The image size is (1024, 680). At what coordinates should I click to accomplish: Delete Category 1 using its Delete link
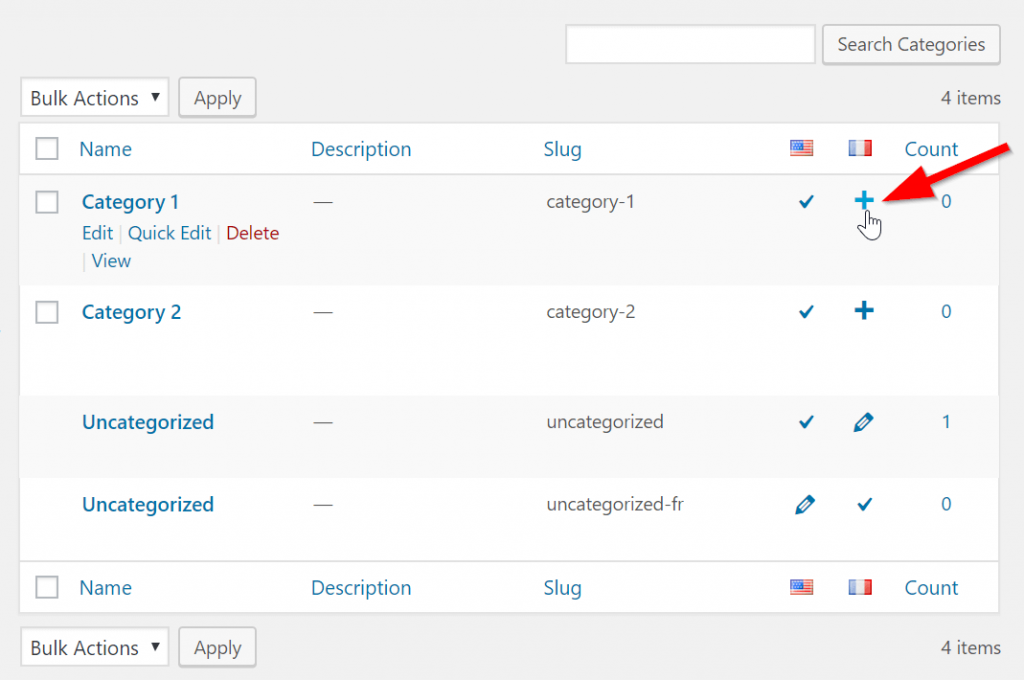[x=252, y=232]
